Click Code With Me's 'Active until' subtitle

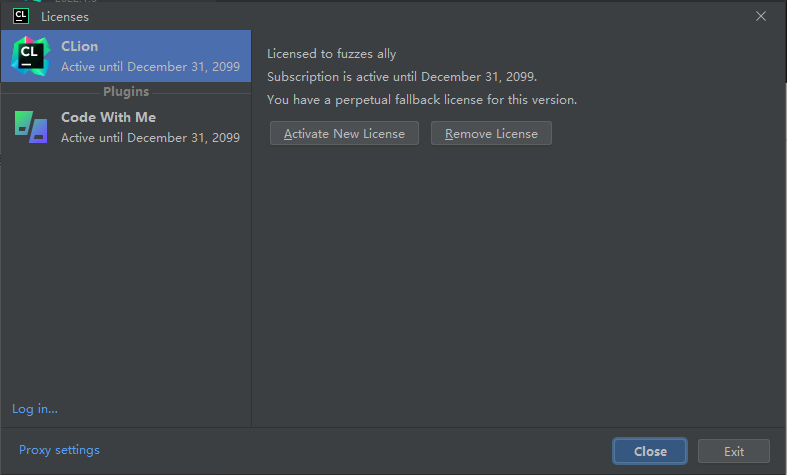pos(150,137)
